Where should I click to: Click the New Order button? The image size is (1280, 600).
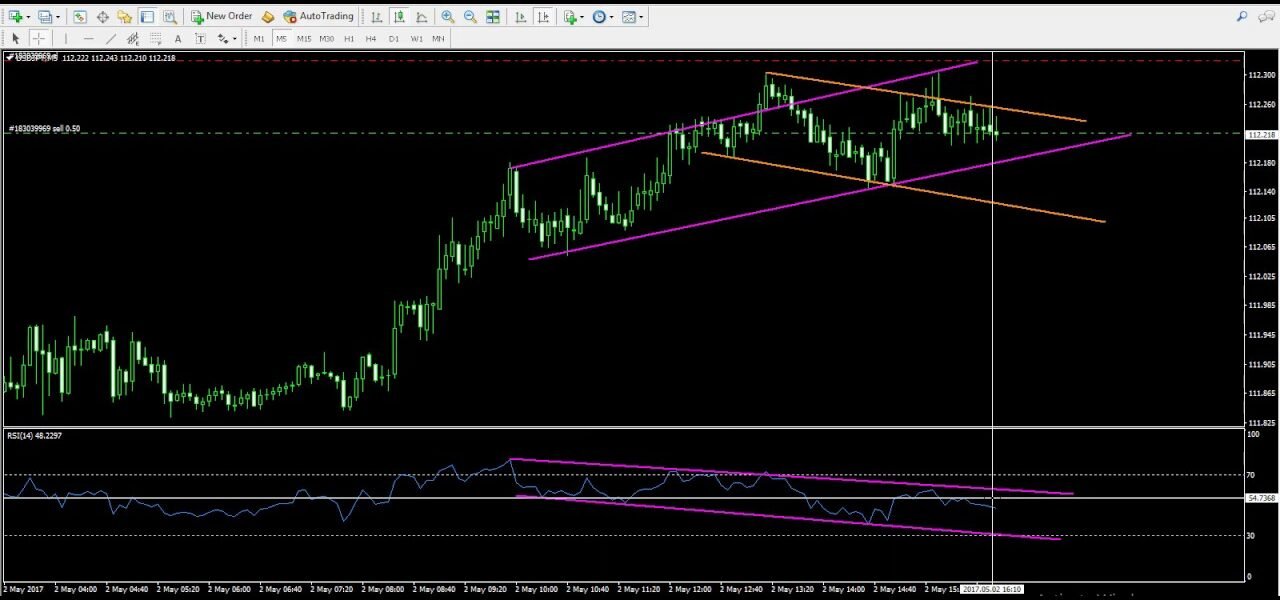coord(222,17)
